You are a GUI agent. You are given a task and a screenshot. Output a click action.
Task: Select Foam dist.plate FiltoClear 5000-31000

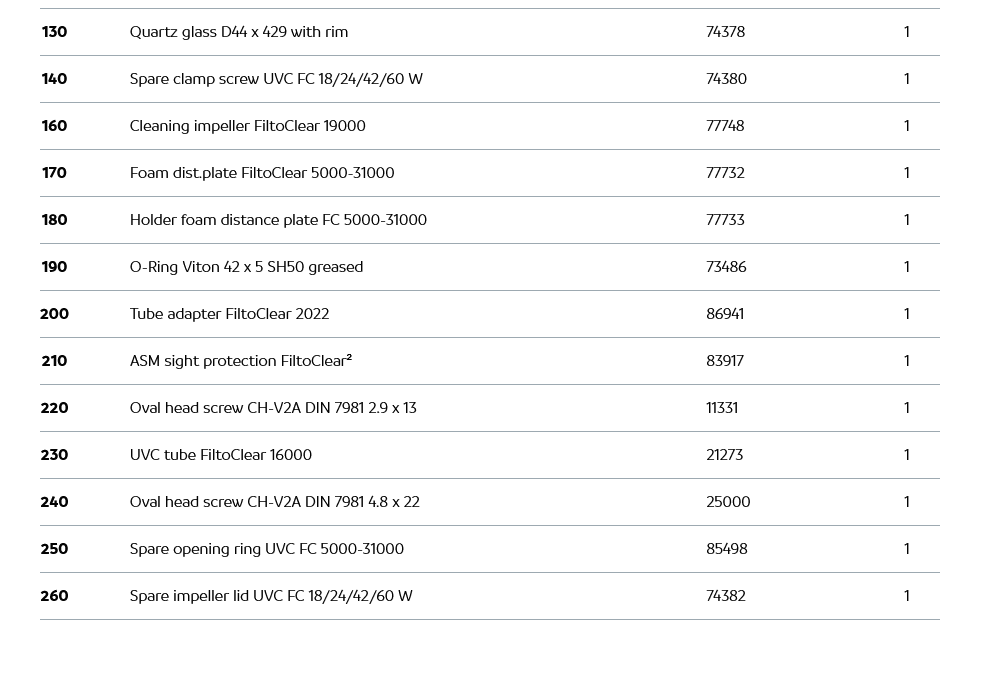click(x=261, y=173)
